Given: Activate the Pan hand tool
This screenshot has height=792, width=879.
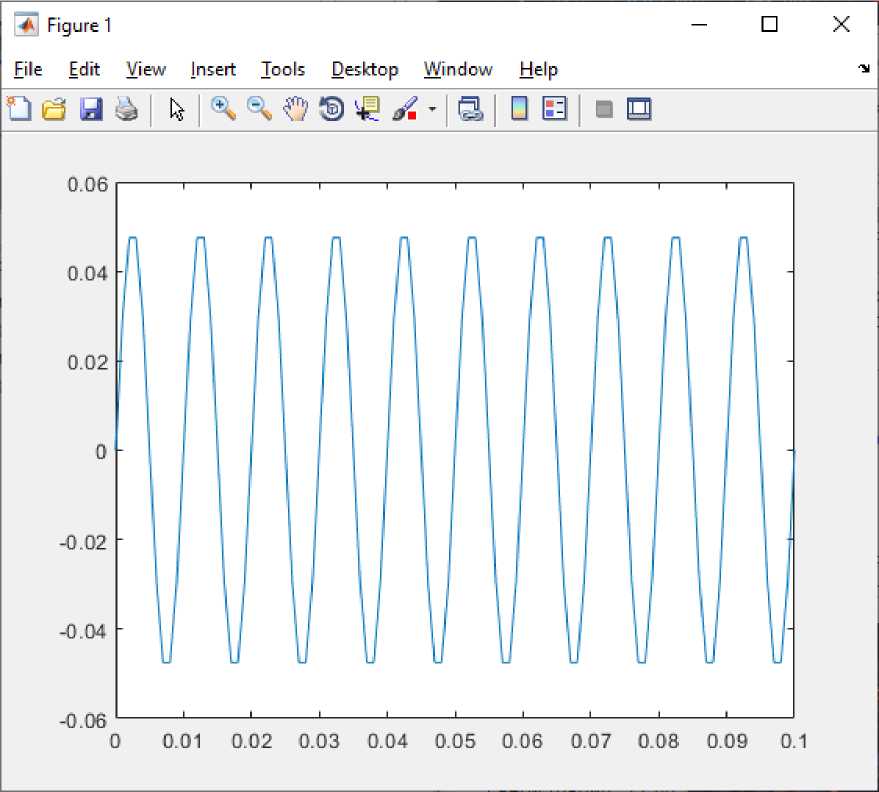Looking at the screenshot, I should point(295,109).
